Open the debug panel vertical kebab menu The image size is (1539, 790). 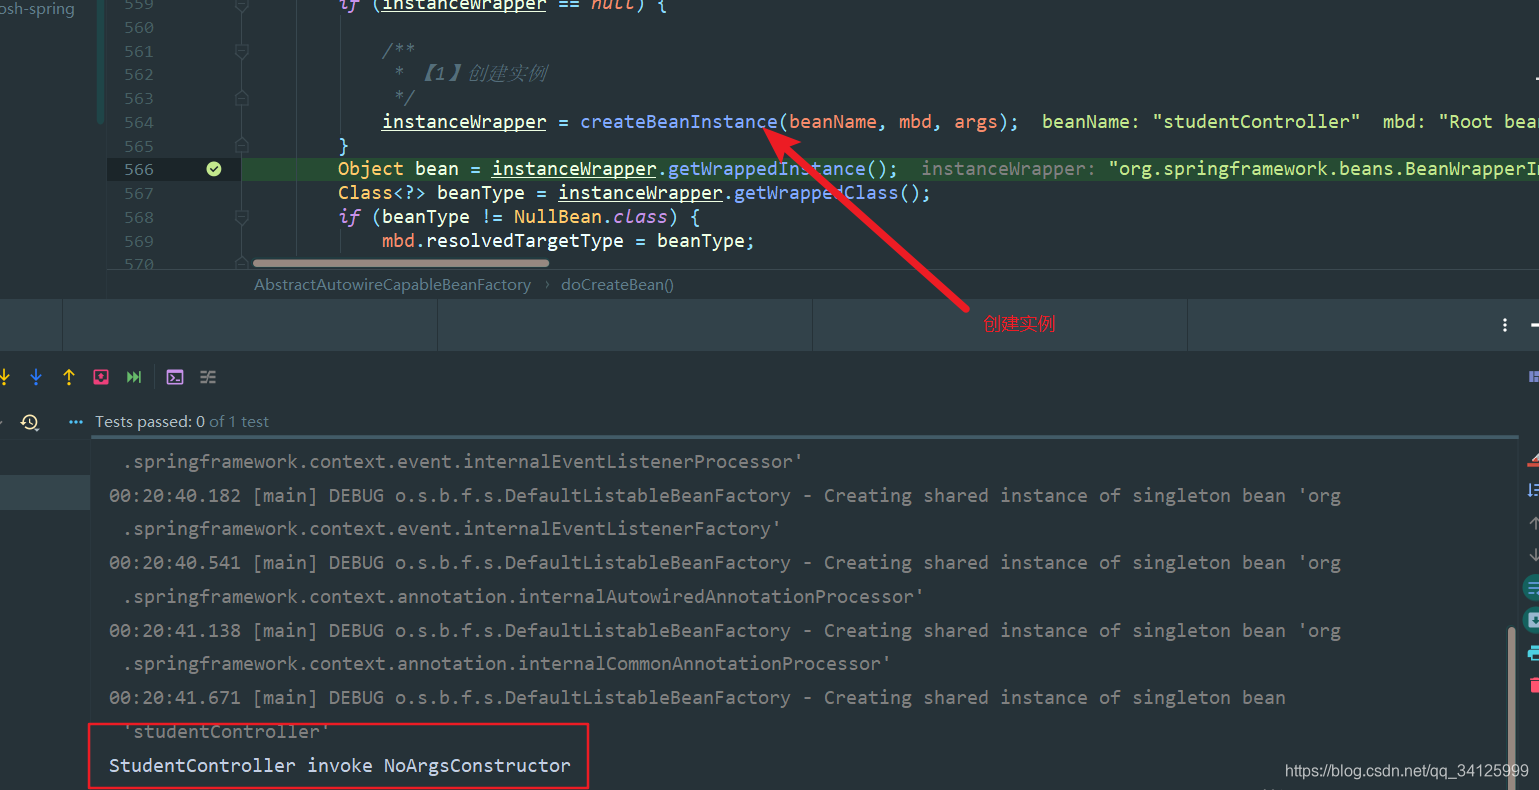click(x=1505, y=325)
